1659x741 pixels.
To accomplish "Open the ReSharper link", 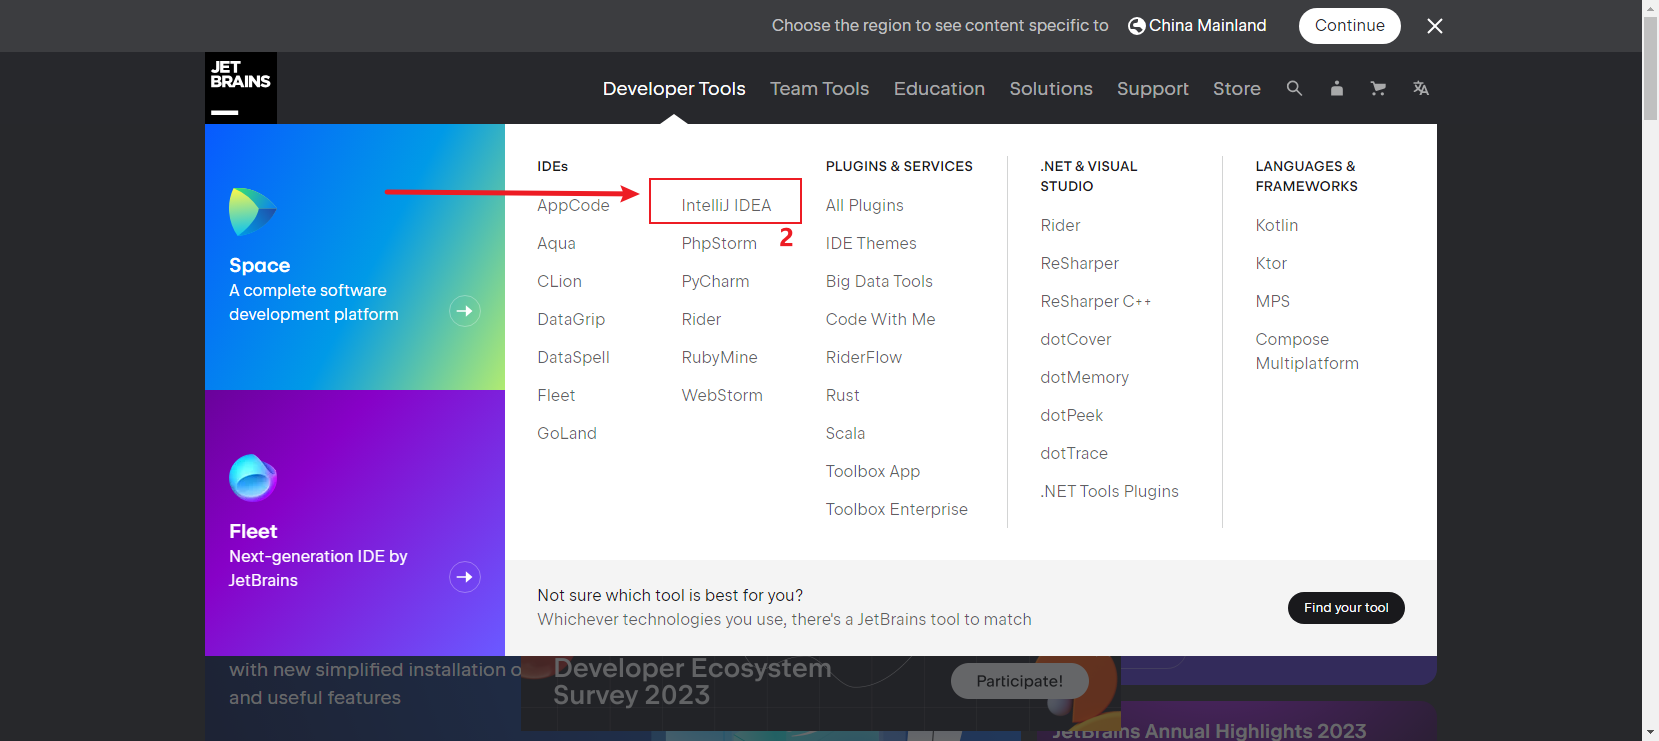I will (x=1079, y=263).
